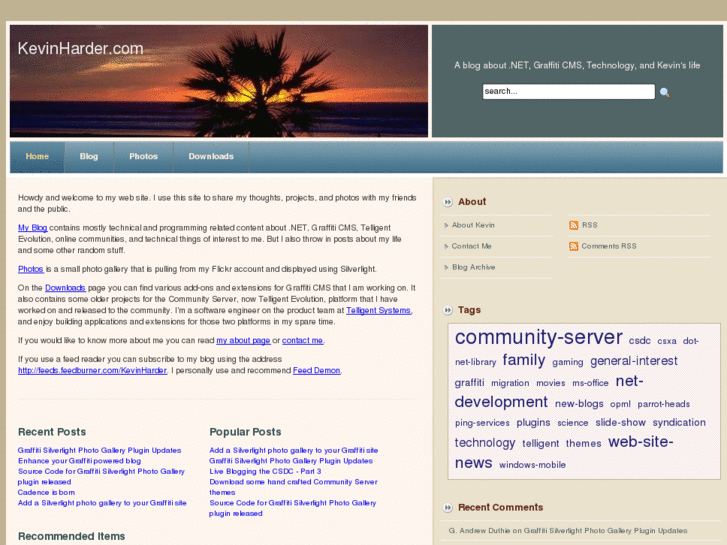Viewport: 727px width, 545px height.
Task: Select the general-interest tag
Action: point(634,361)
